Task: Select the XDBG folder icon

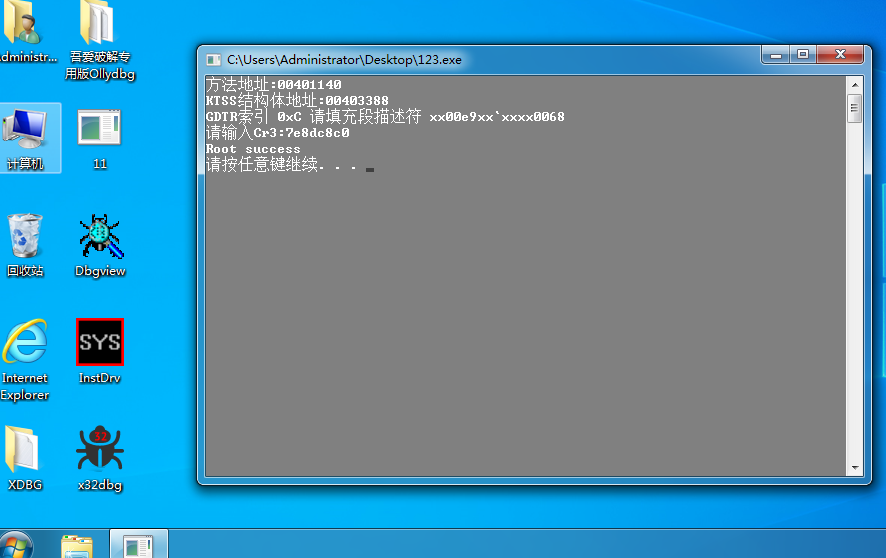Action: (24, 459)
